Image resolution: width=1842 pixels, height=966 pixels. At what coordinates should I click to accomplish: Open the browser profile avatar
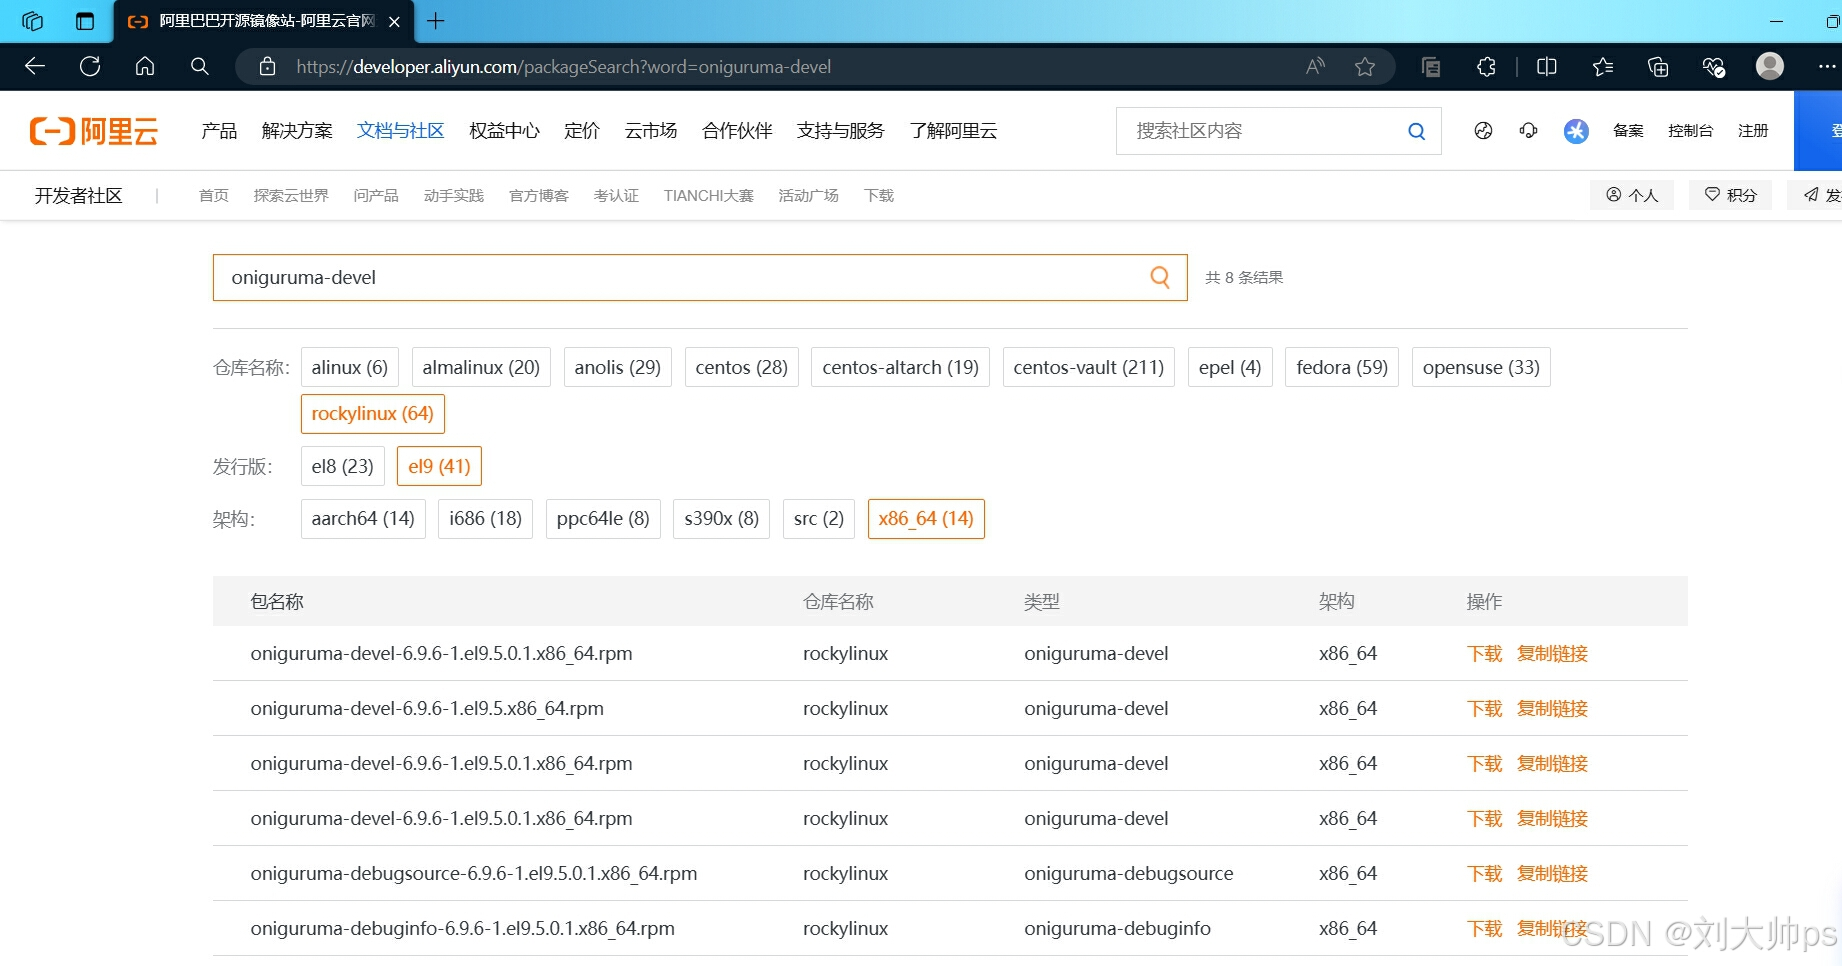tap(1770, 66)
